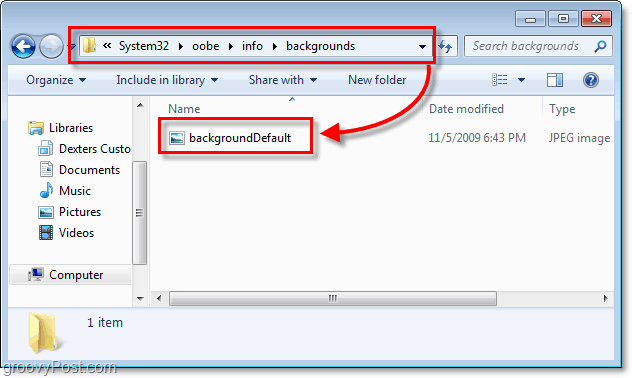This screenshot has height=378, width=632.
Task: Open the Videos library
Action: [76, 233]
